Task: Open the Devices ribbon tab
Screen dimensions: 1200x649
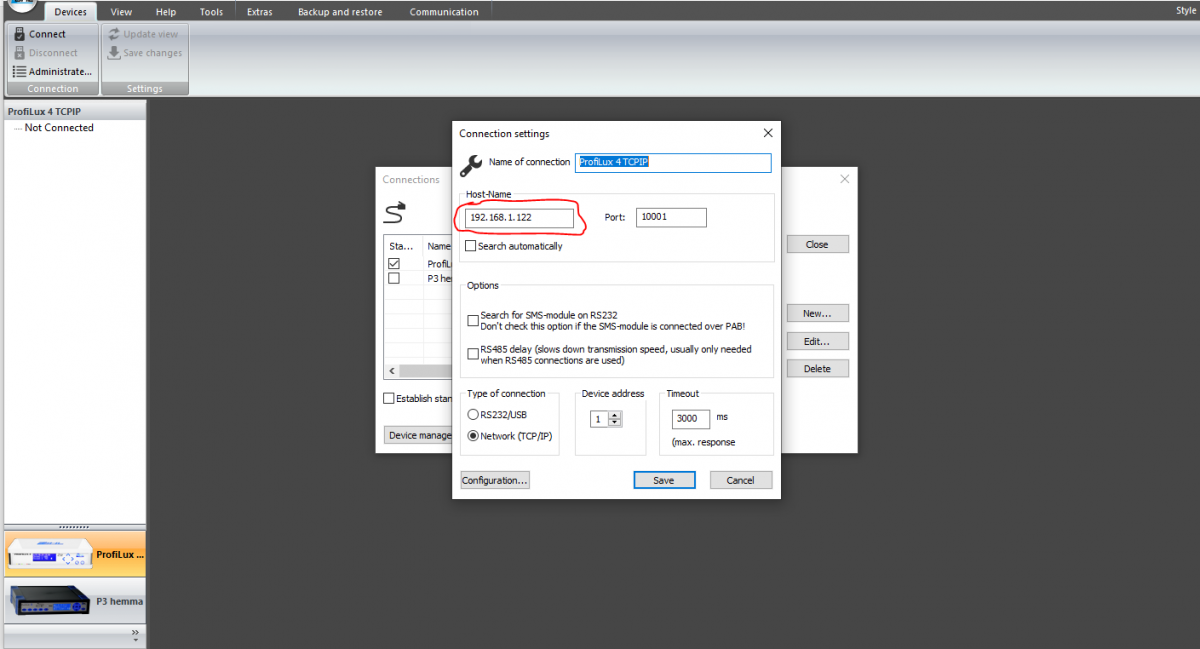Action: pos(70,12)
